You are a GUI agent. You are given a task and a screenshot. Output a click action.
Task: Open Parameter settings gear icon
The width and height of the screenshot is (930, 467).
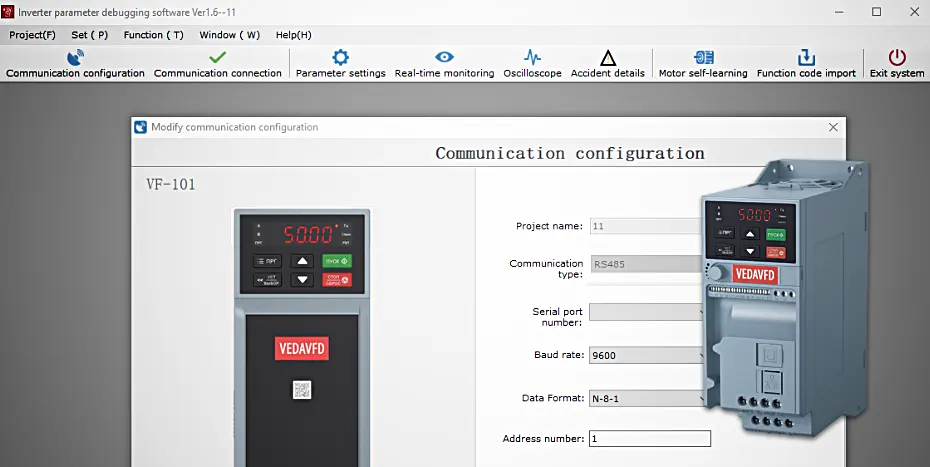[x=340, y=58]
